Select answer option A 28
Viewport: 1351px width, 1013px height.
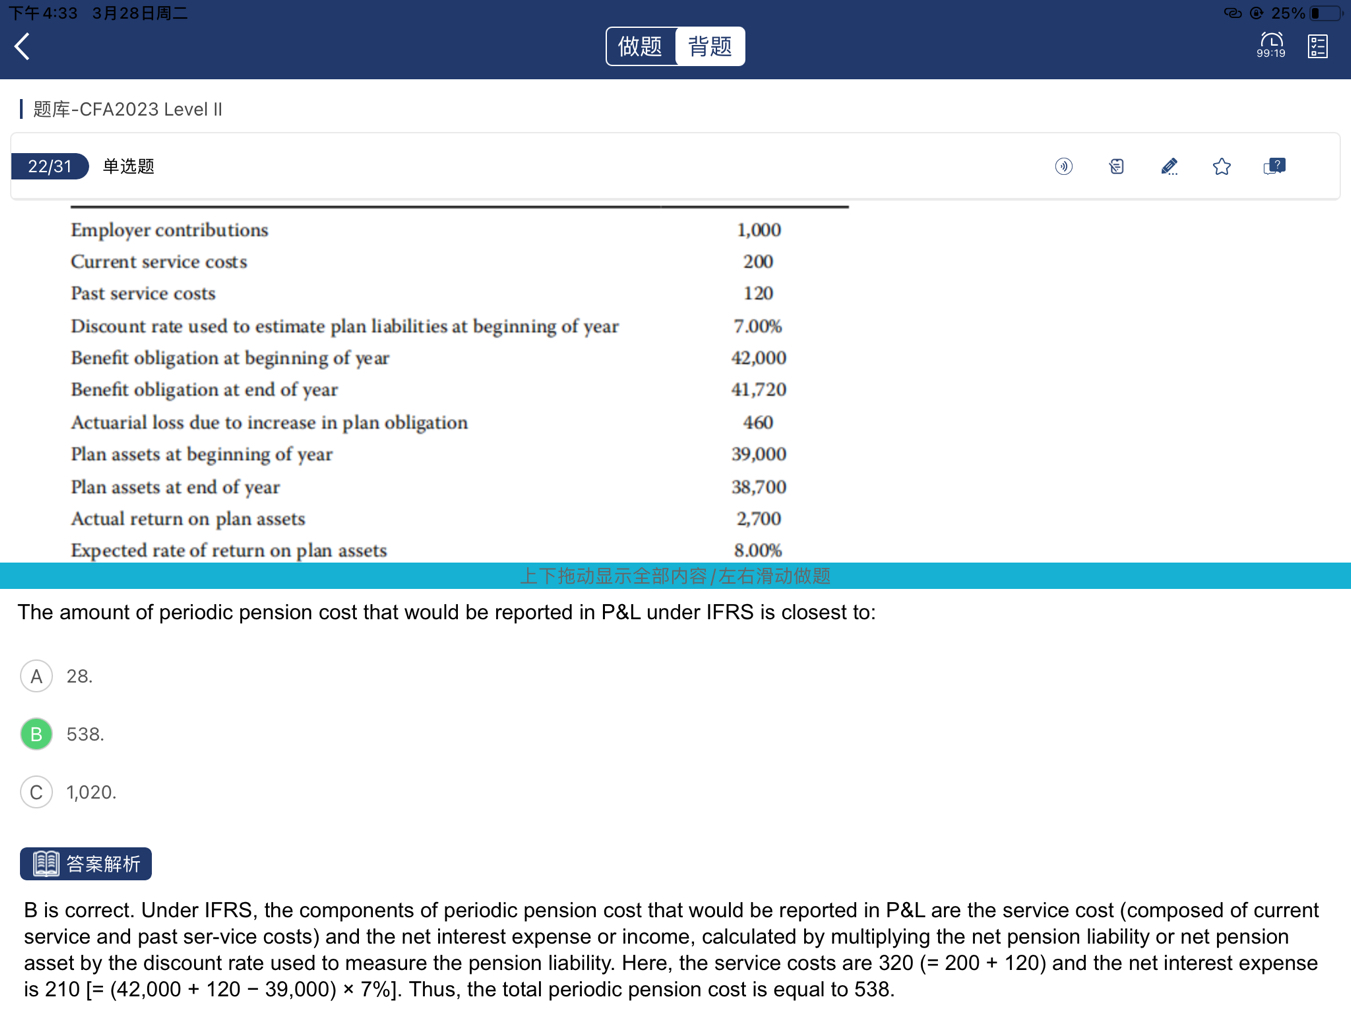[37, 676]
